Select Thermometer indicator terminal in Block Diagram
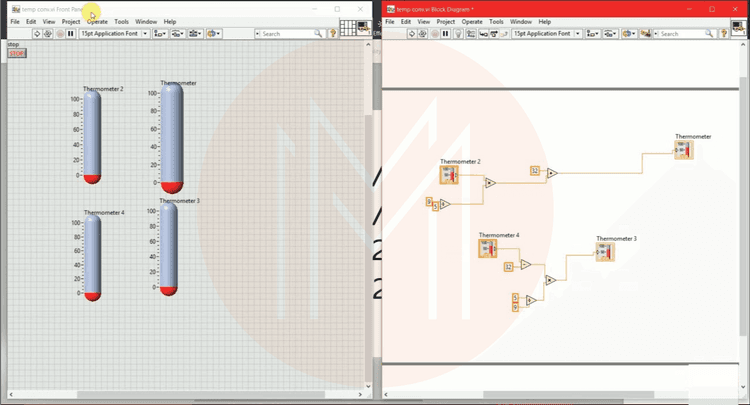Image resolution: width=750 pixels, height=405 pixels. click(x=684, y=150)
